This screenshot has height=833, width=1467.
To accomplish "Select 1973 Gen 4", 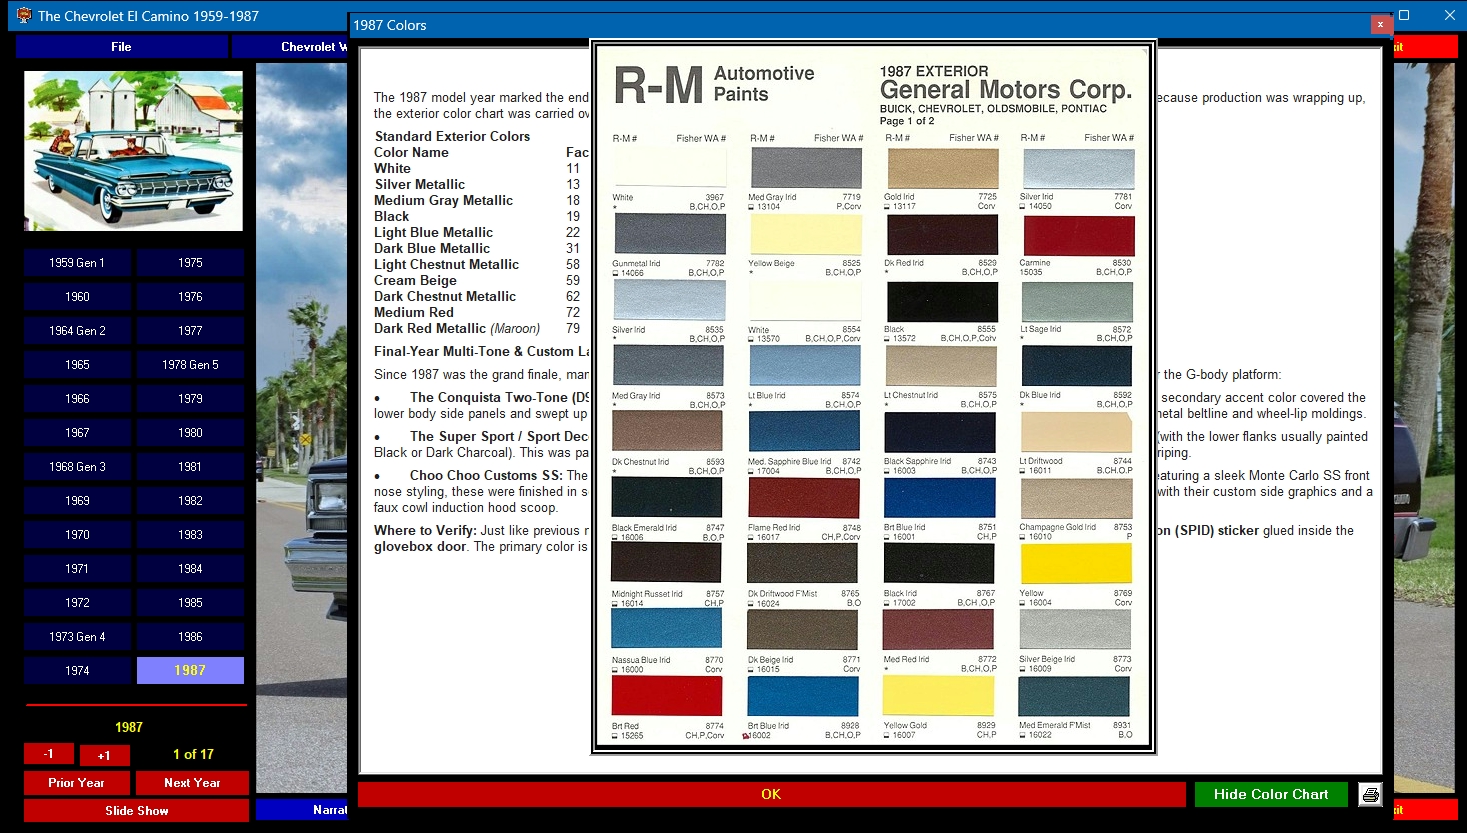I will [x=77, y=637].
